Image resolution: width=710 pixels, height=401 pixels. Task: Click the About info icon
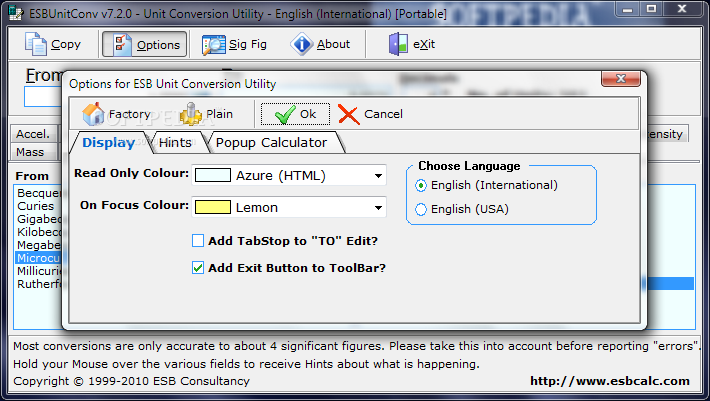tap(302, 44)
